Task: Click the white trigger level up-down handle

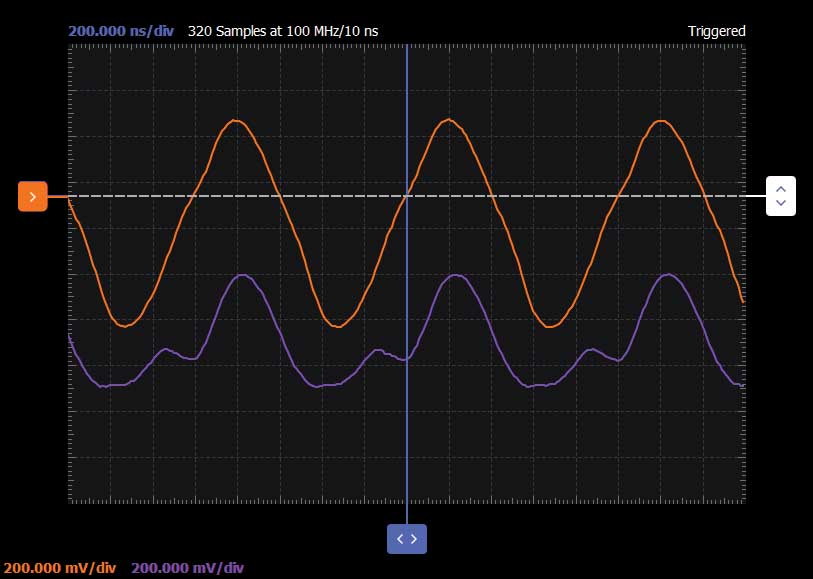Action: click(781, 196)
